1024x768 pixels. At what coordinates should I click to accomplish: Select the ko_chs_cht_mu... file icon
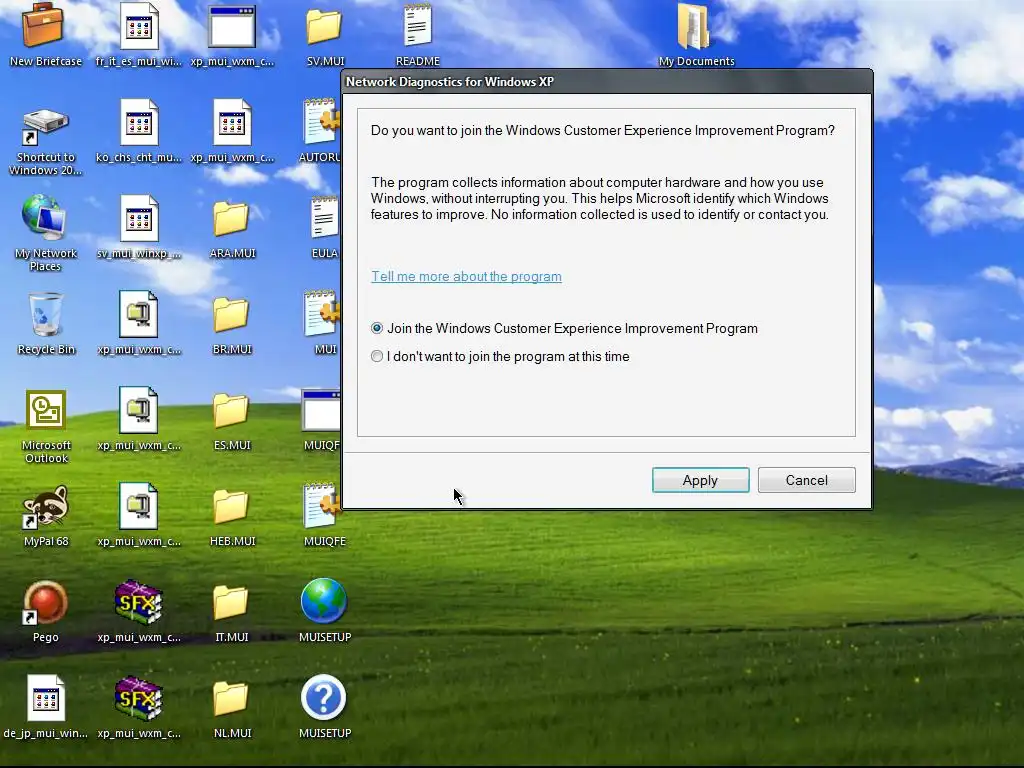tap(138, 122)
